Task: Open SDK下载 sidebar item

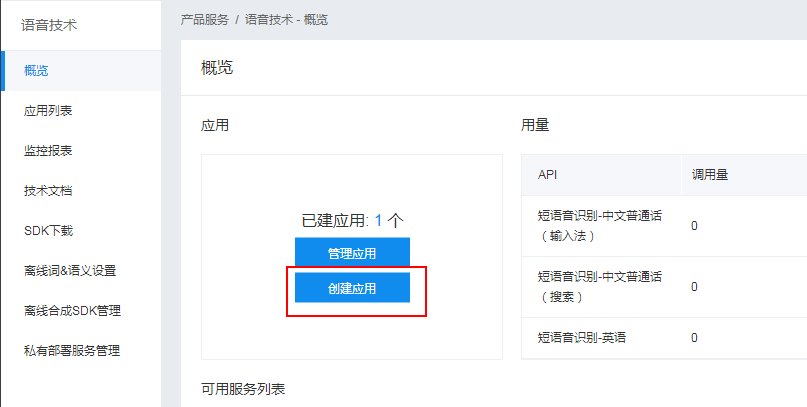Action: coord(81,231)
